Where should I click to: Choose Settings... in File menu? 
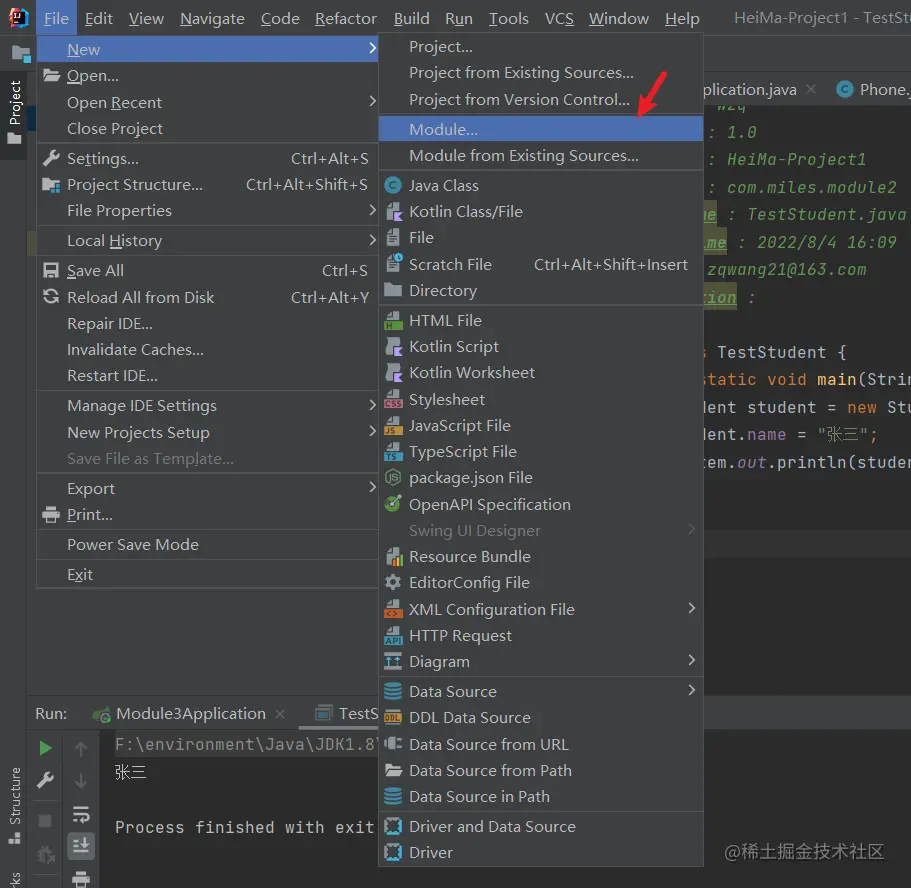207,159
